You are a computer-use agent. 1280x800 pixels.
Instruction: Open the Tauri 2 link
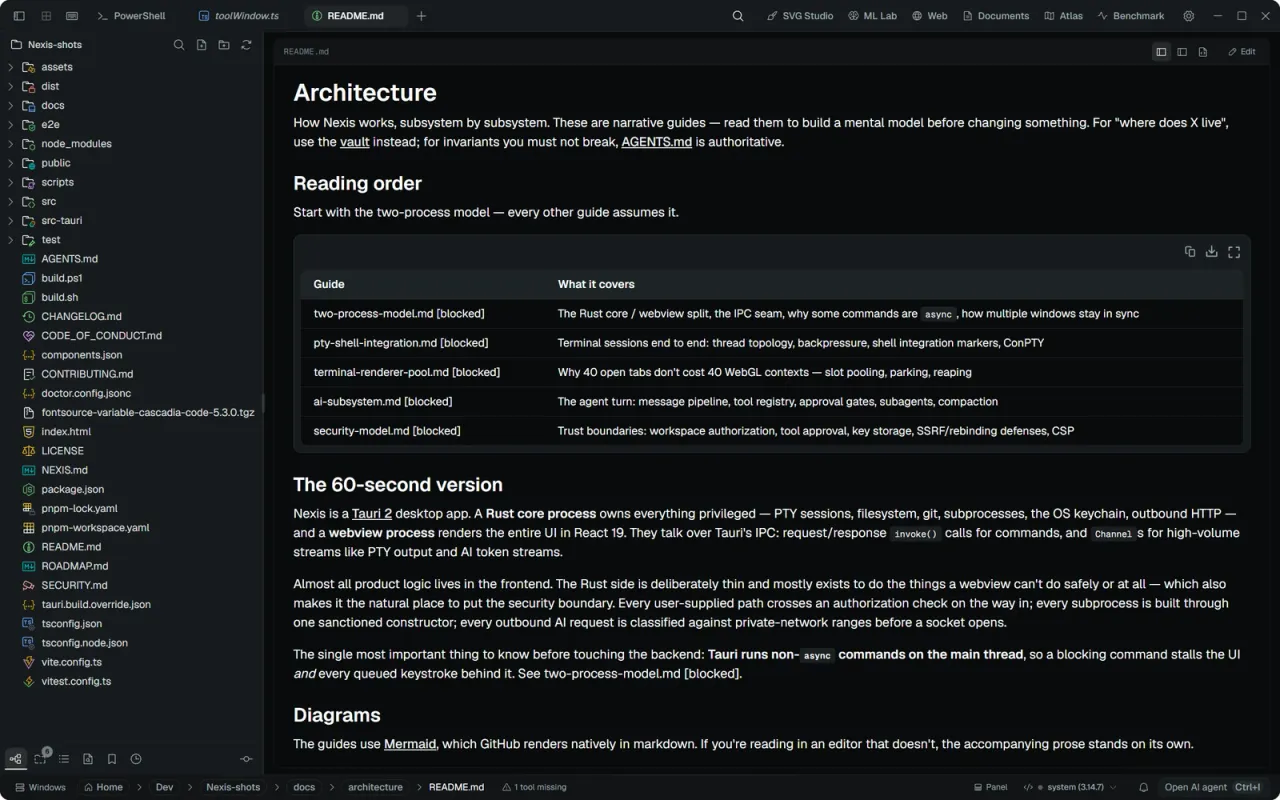click(372, 513)
